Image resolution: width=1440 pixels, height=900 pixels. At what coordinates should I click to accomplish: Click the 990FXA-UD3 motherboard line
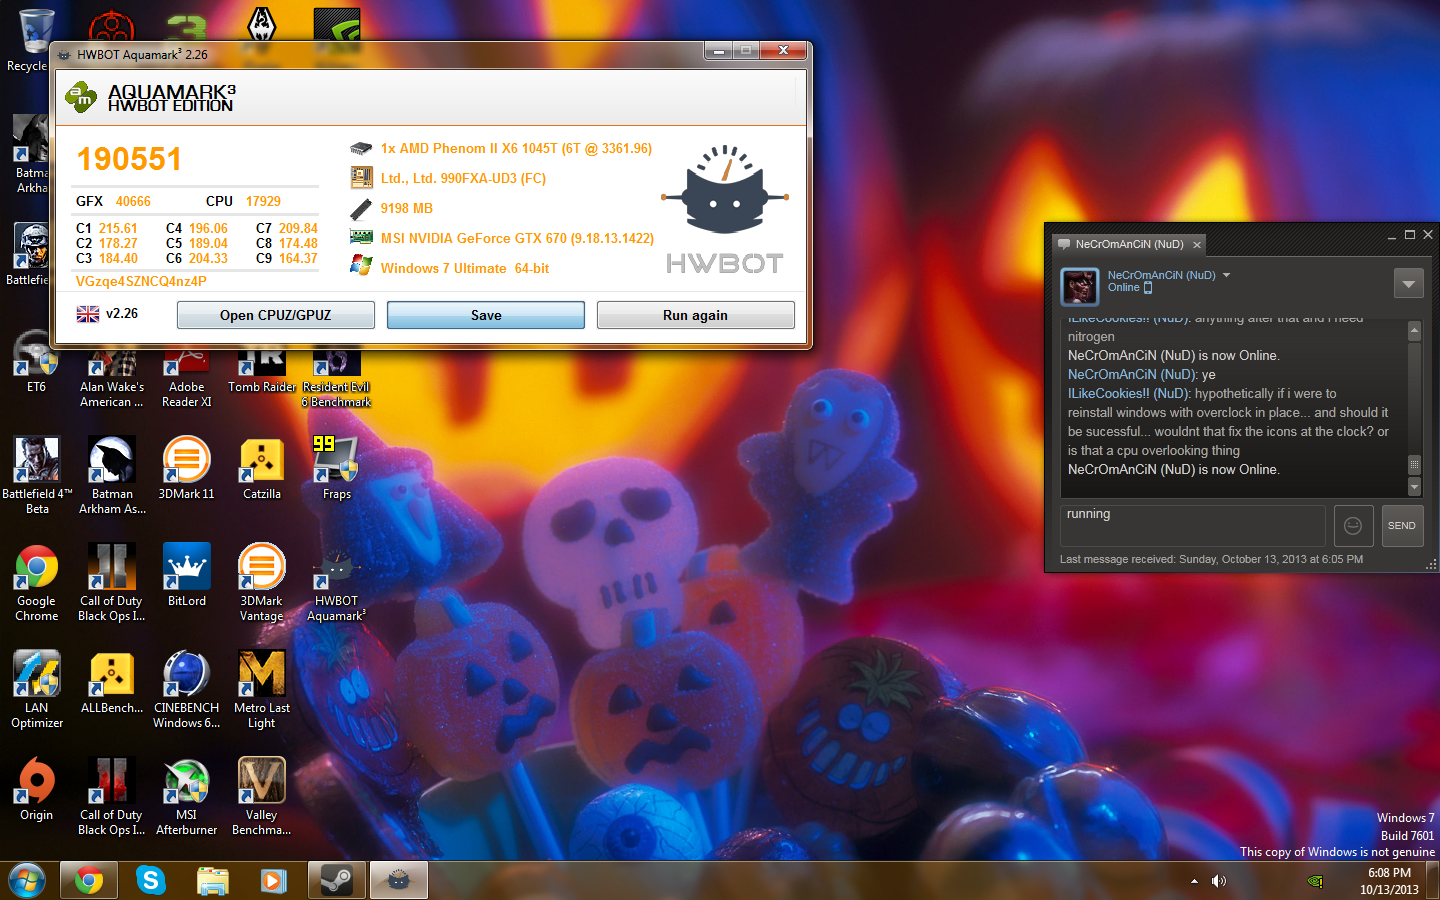(x=463, y=178)
